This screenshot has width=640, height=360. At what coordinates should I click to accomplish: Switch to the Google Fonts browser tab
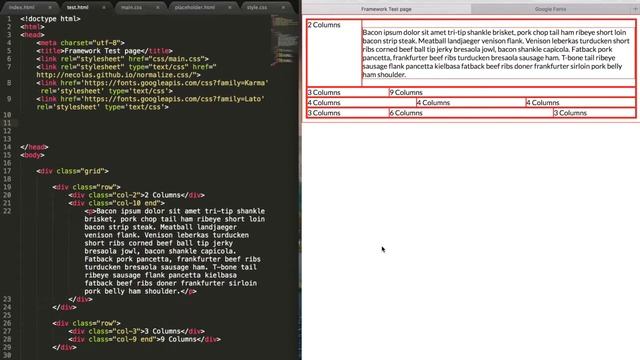tap(550, 9)
